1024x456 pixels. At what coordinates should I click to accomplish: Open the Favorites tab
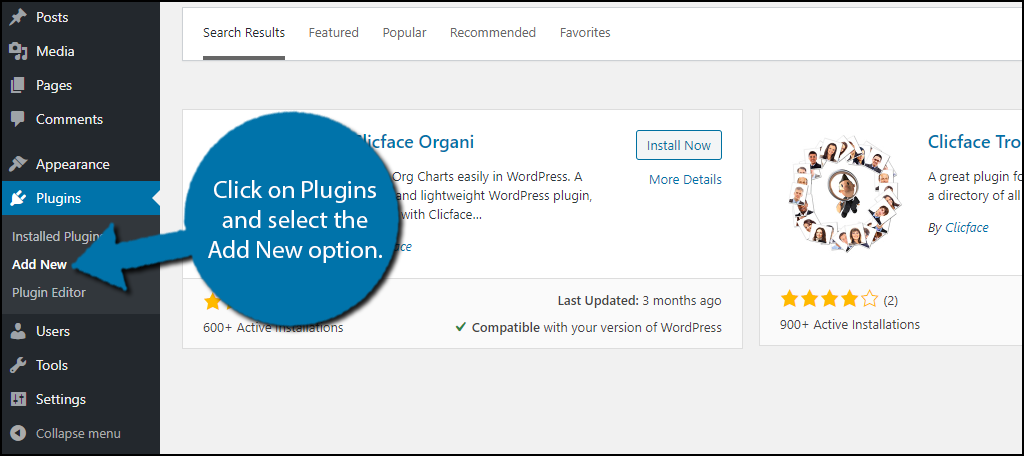[x=585, y=33]
